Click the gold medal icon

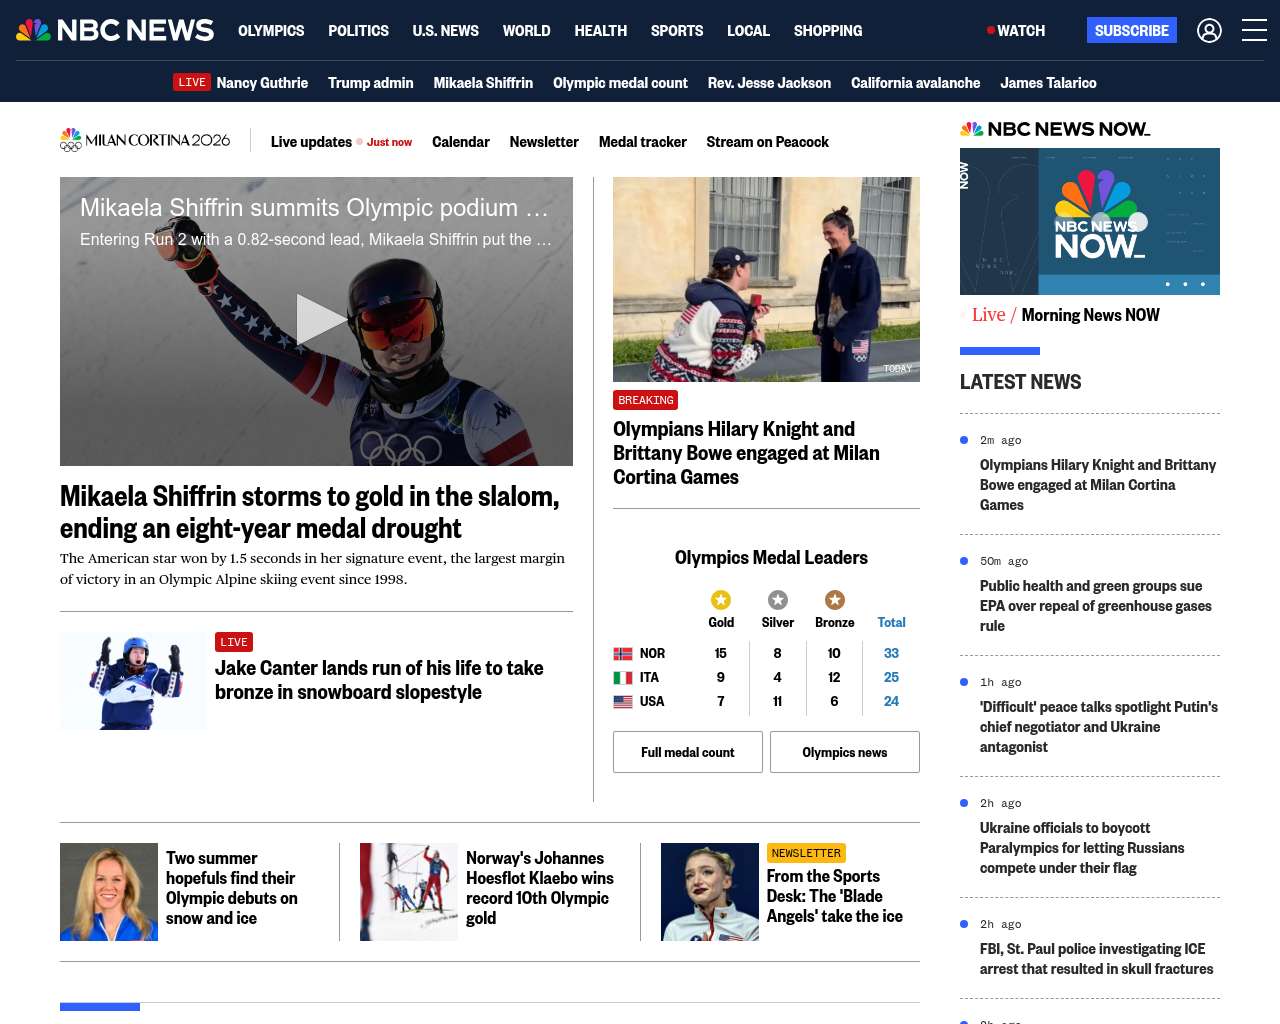point(721,600)
